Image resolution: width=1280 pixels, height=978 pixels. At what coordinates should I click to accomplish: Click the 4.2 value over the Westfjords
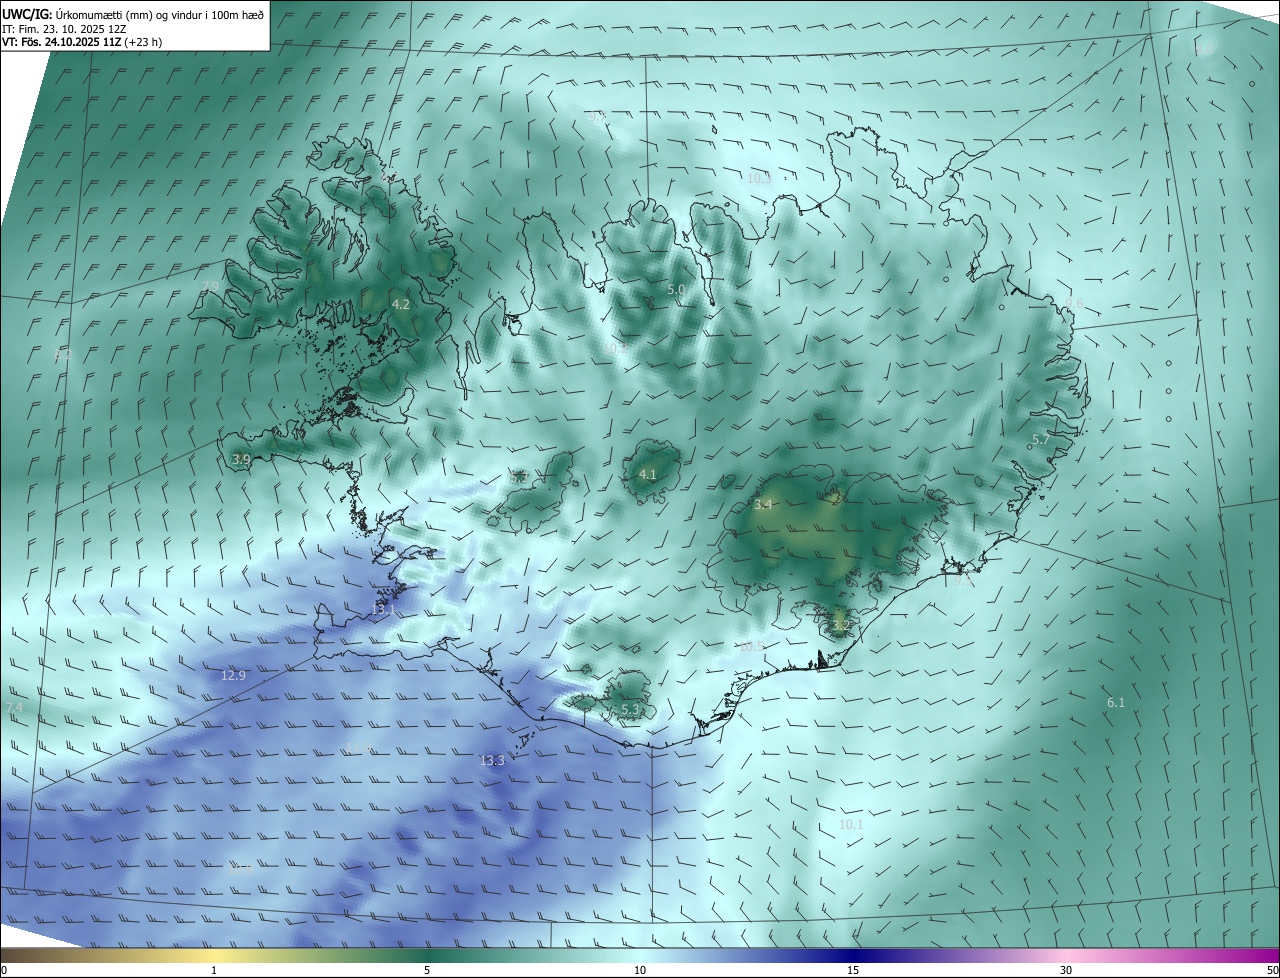coord(401,304)
